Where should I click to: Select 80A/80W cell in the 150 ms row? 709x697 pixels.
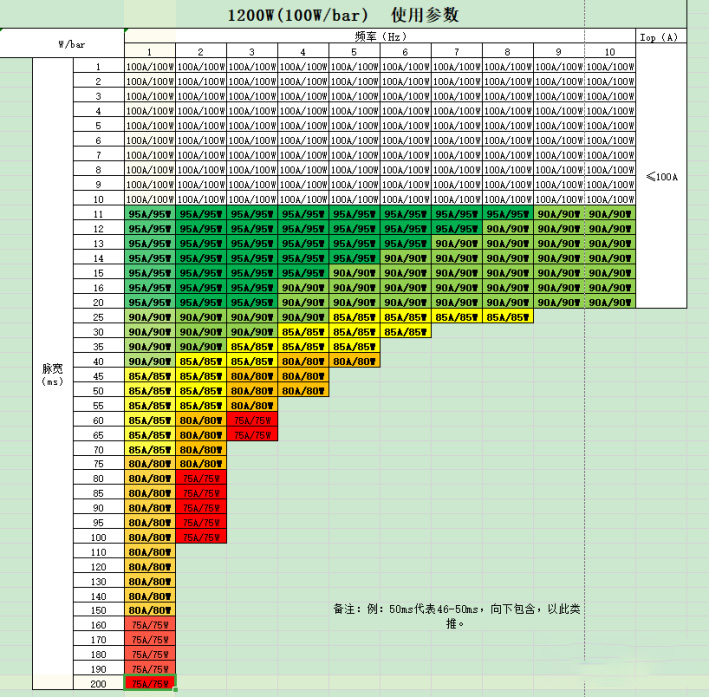pos(150,610)
